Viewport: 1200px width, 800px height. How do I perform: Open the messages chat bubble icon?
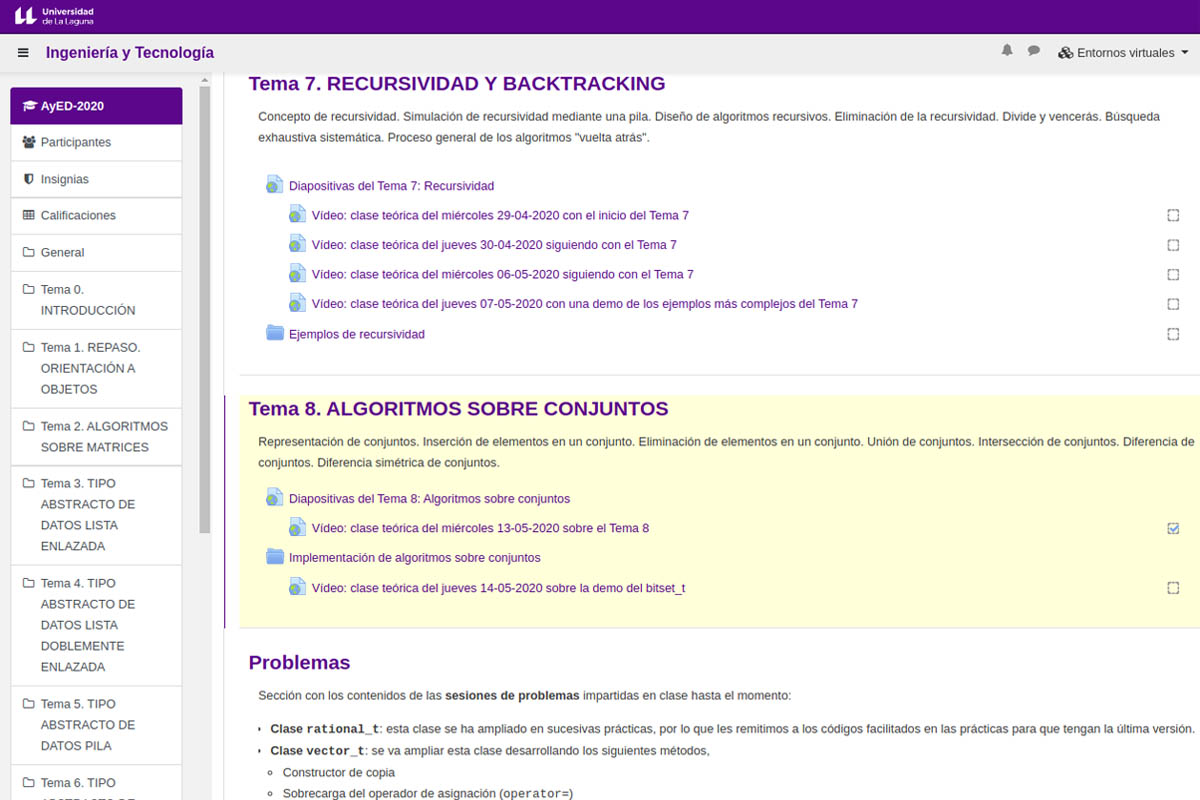coord(1034,51)
